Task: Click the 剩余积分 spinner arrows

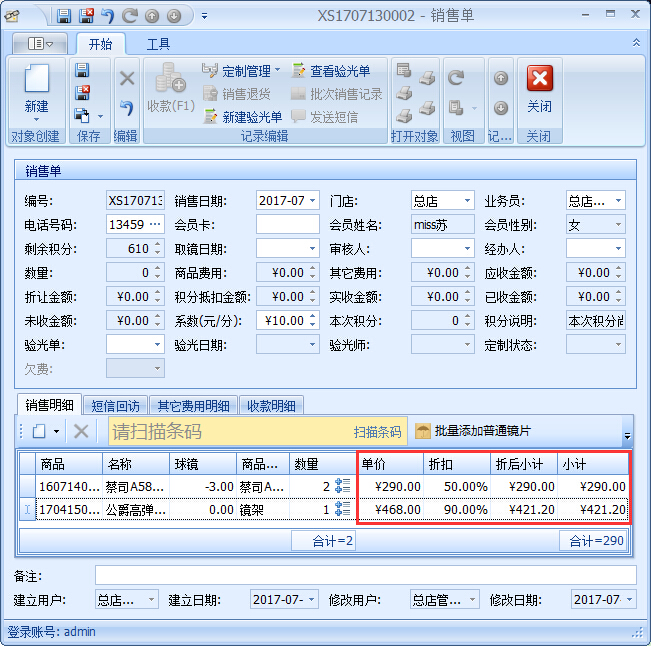Action: coord(158,249)
